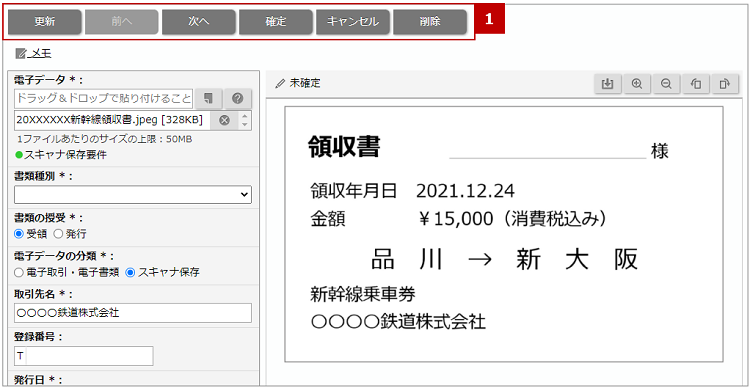Click the drag & drop file input field
The image size is (750, 388).
[104, 99]
